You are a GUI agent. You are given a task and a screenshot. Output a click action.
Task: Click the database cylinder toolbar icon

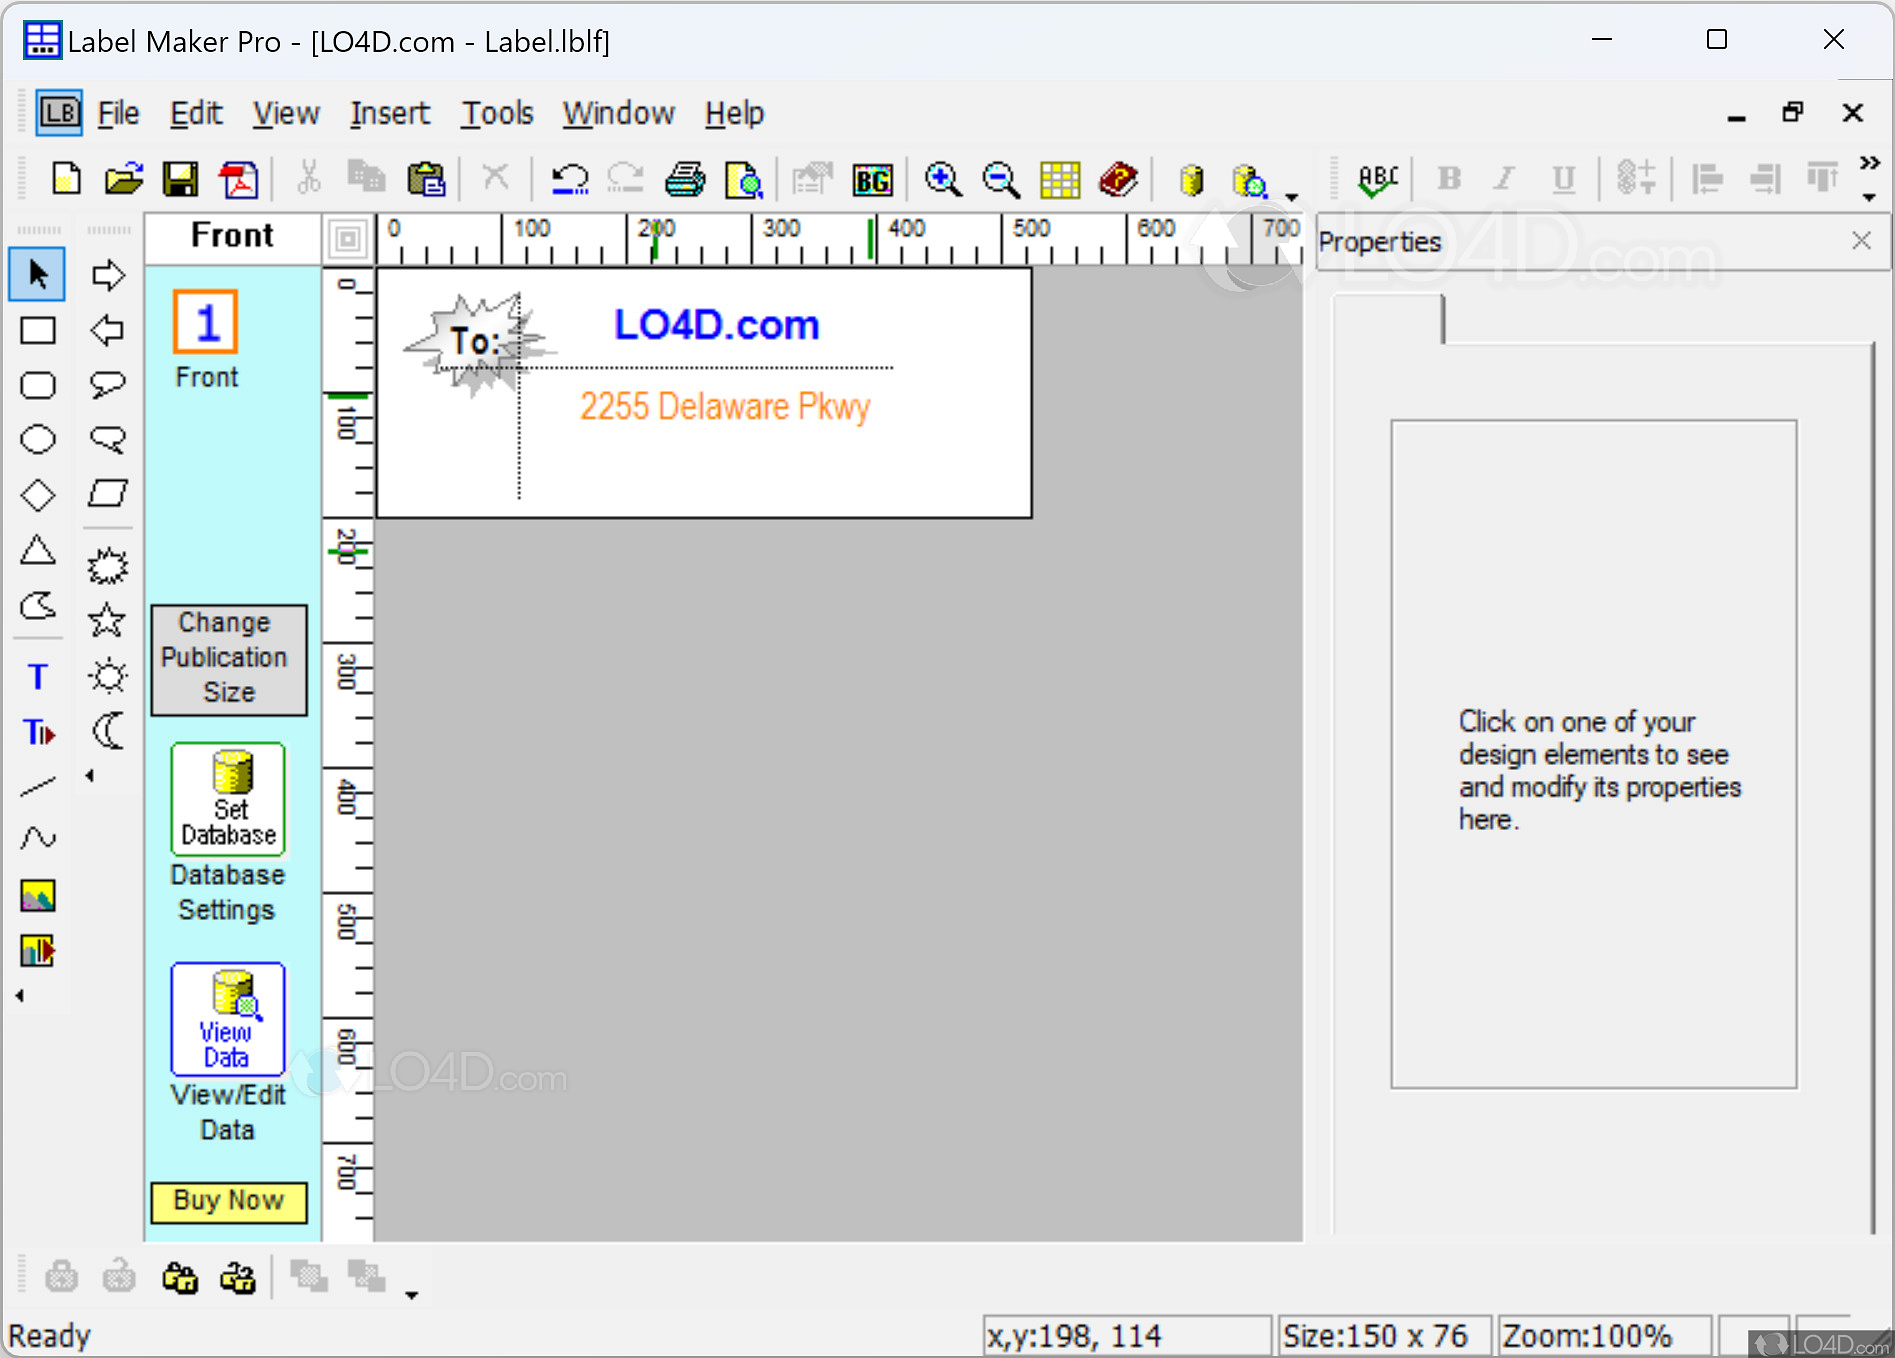tap(1191, 180)
